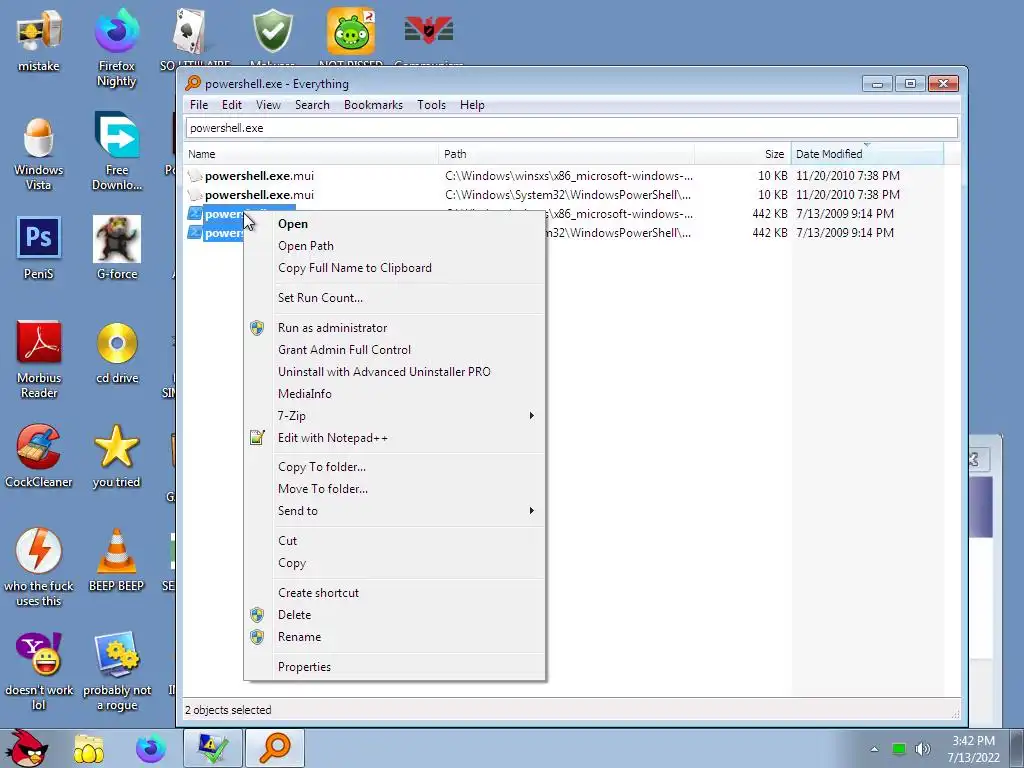Image resolution: width=1024 pixels, height=768 pixels.
Task: Open 'probably not a rogue' icon
Action: [x=117, y=671]
